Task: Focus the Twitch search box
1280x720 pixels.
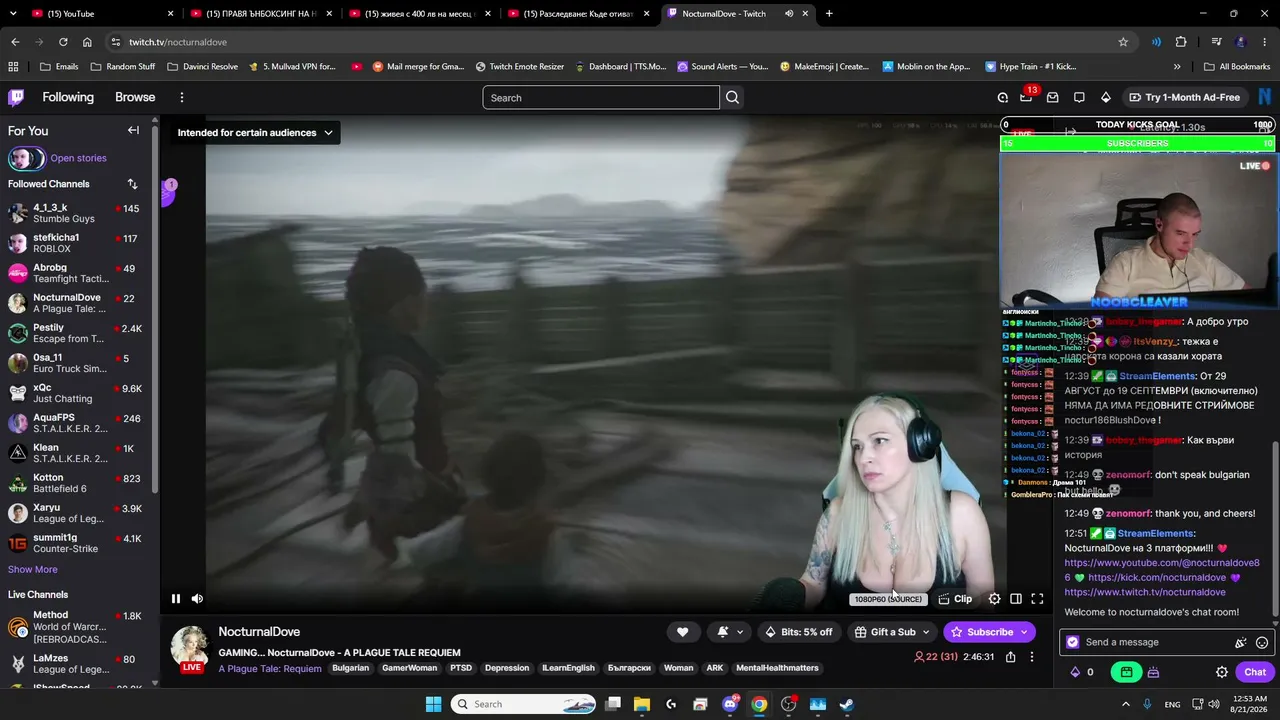Action: 601,97
